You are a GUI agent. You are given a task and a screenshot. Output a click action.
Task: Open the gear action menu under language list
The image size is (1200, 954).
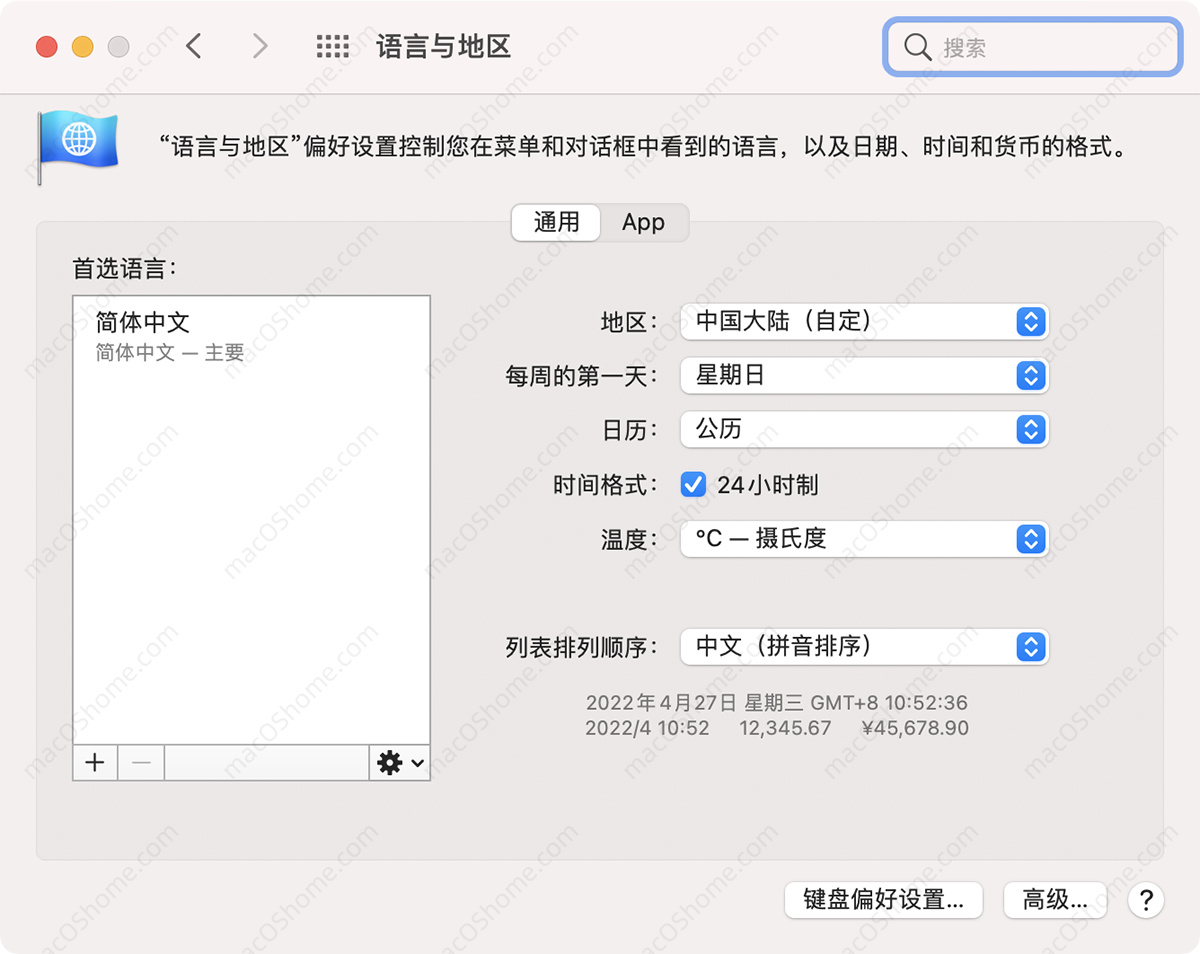coord(399,763)
